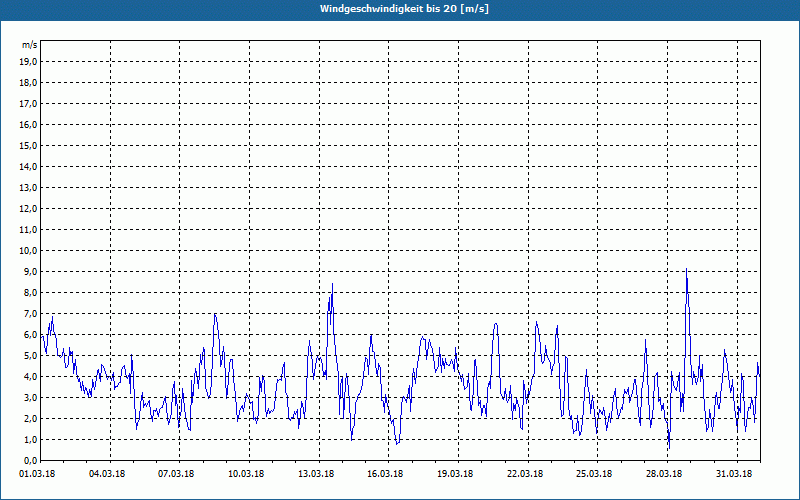This screenshot has width=800, height=500.
Task: Click the 28.03.18 date label
Action: 664,473
